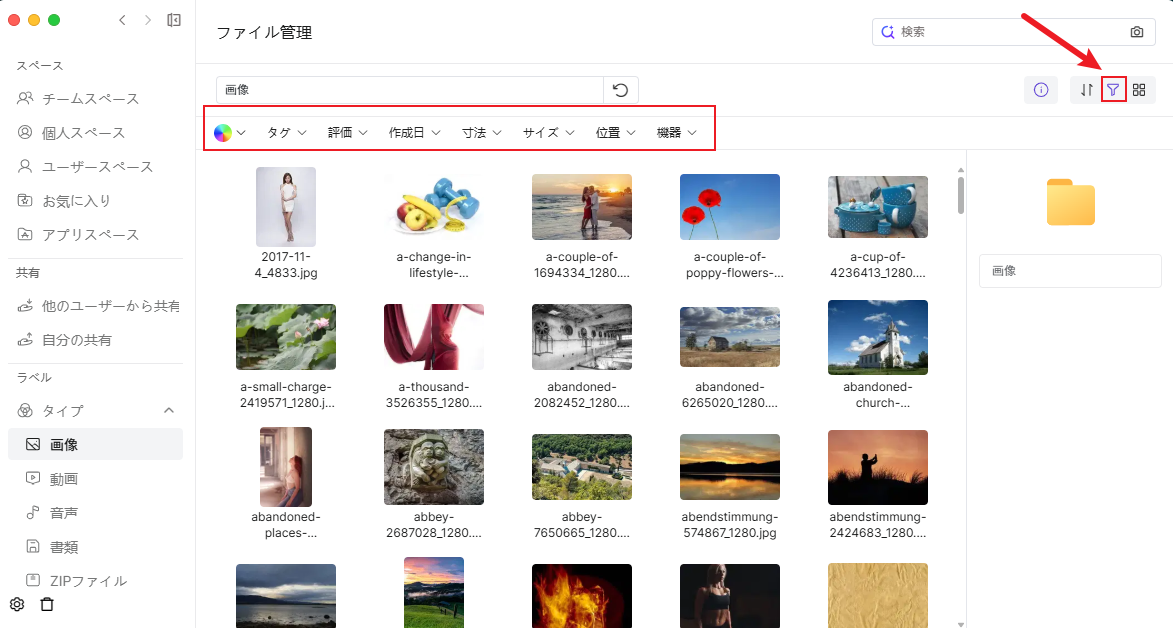
Task: Open the color wheel filter
Action: click(229, 133)
